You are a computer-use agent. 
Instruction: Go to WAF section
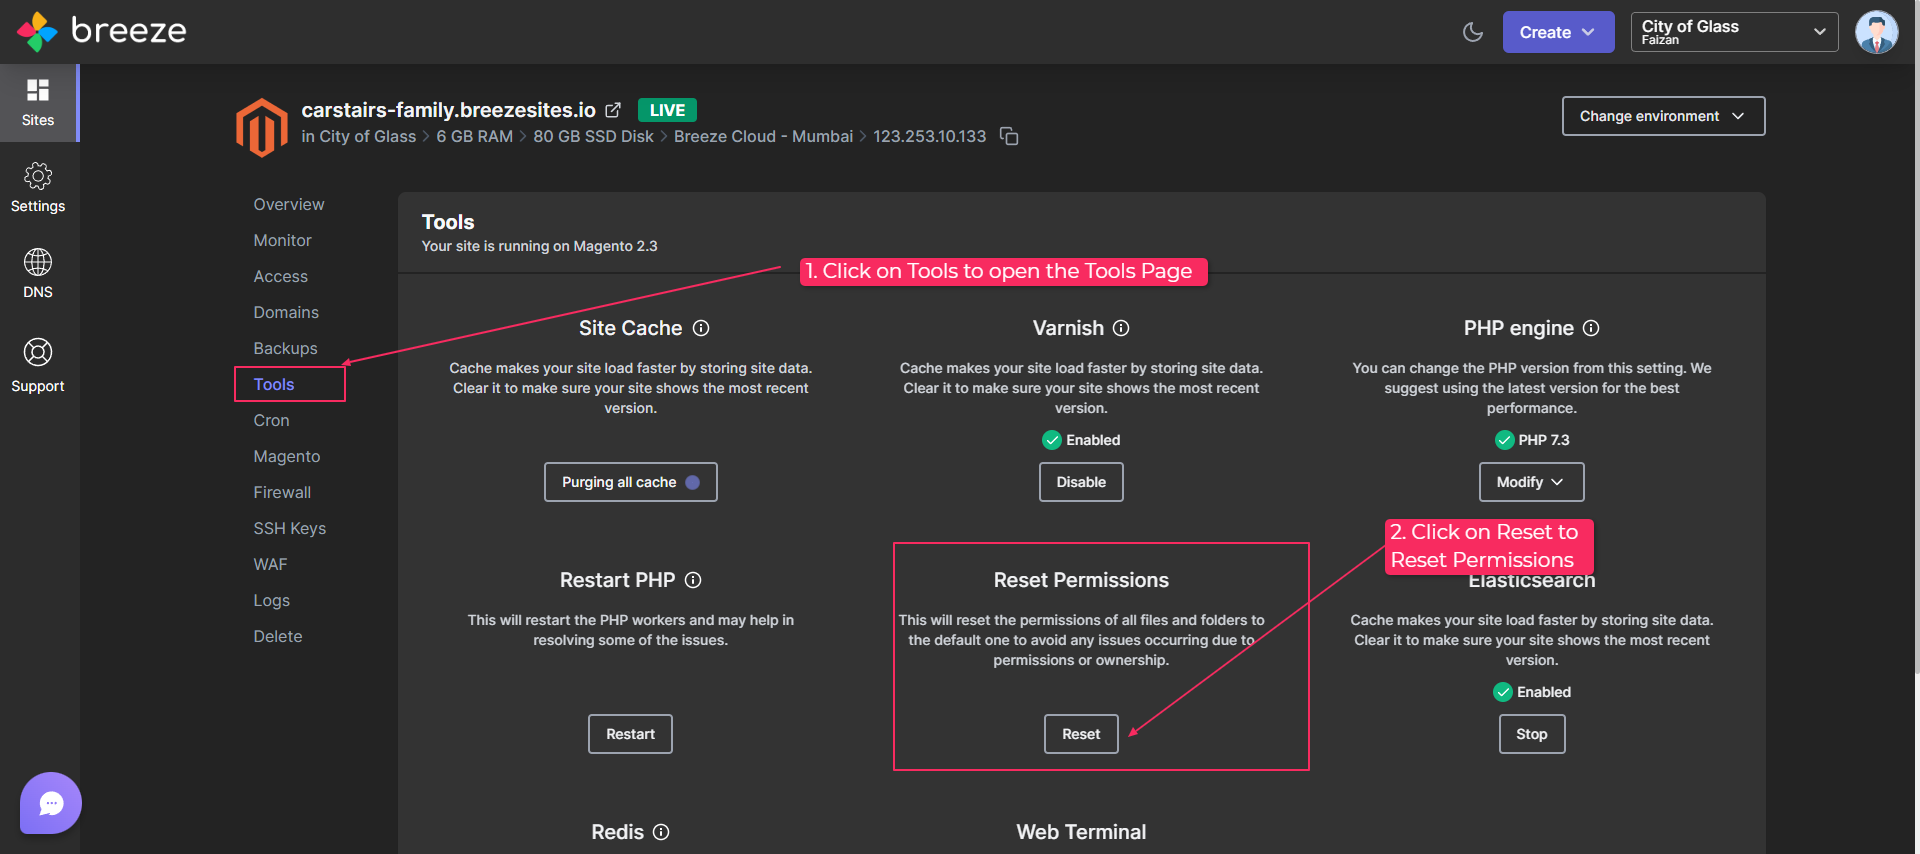point(270,564)
